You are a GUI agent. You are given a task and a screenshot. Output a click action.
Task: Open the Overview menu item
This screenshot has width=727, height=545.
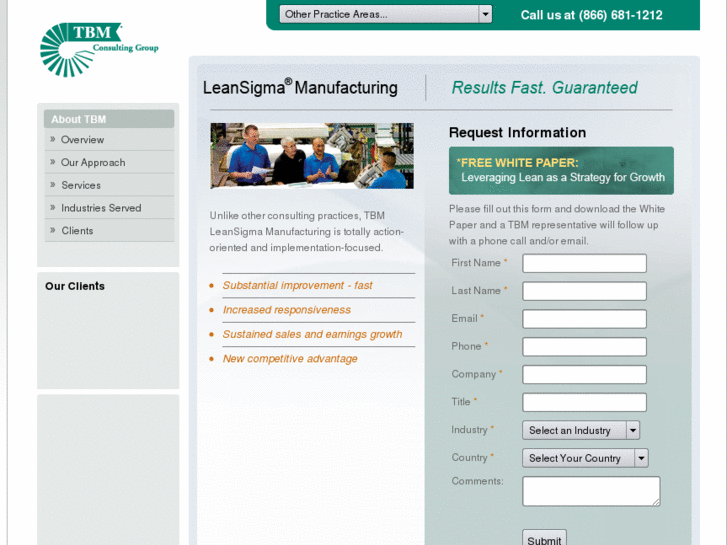pos(83,140)
